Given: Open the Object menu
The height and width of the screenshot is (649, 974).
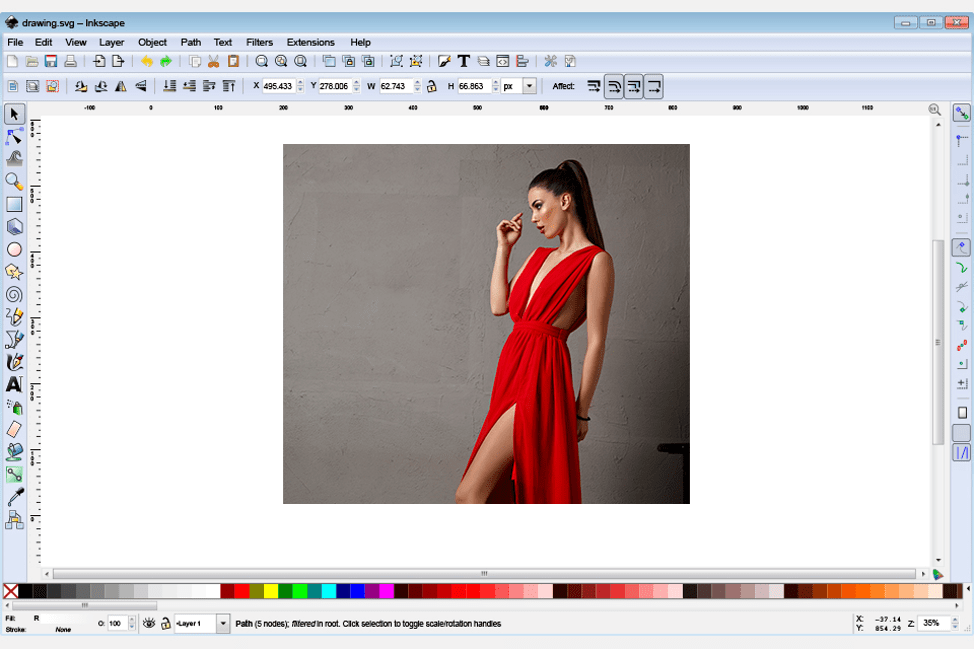Looking at the screenshot, I should coord(152,42).
